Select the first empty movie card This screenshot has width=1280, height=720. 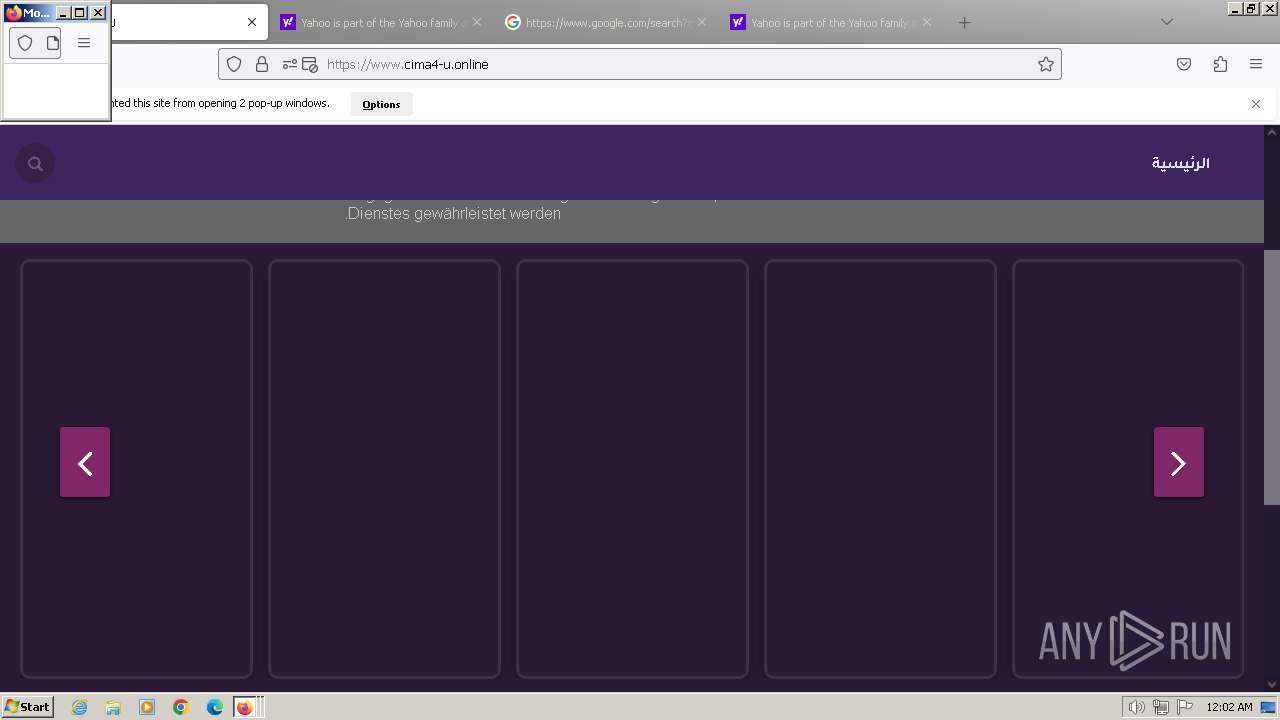pyautogui.click(x=136, y=469)
